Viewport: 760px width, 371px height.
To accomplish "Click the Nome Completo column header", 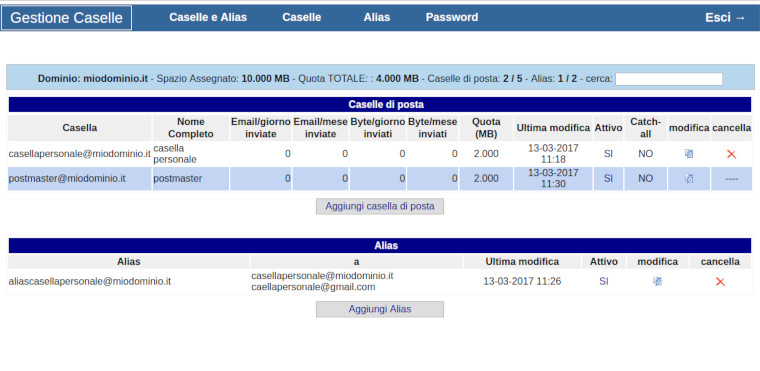I will (x=190, y=128).
